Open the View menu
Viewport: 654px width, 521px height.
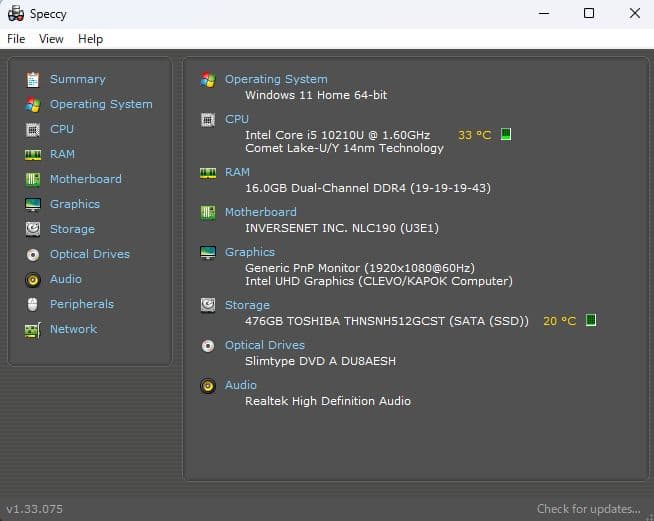(x=51, y=39)
